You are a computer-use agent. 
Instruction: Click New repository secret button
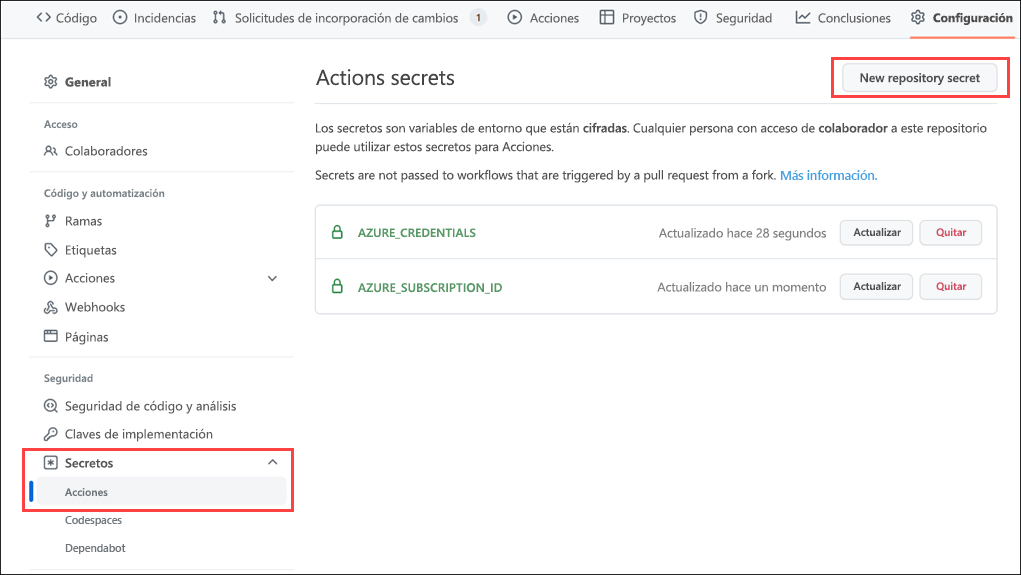[x=919, y=78]
